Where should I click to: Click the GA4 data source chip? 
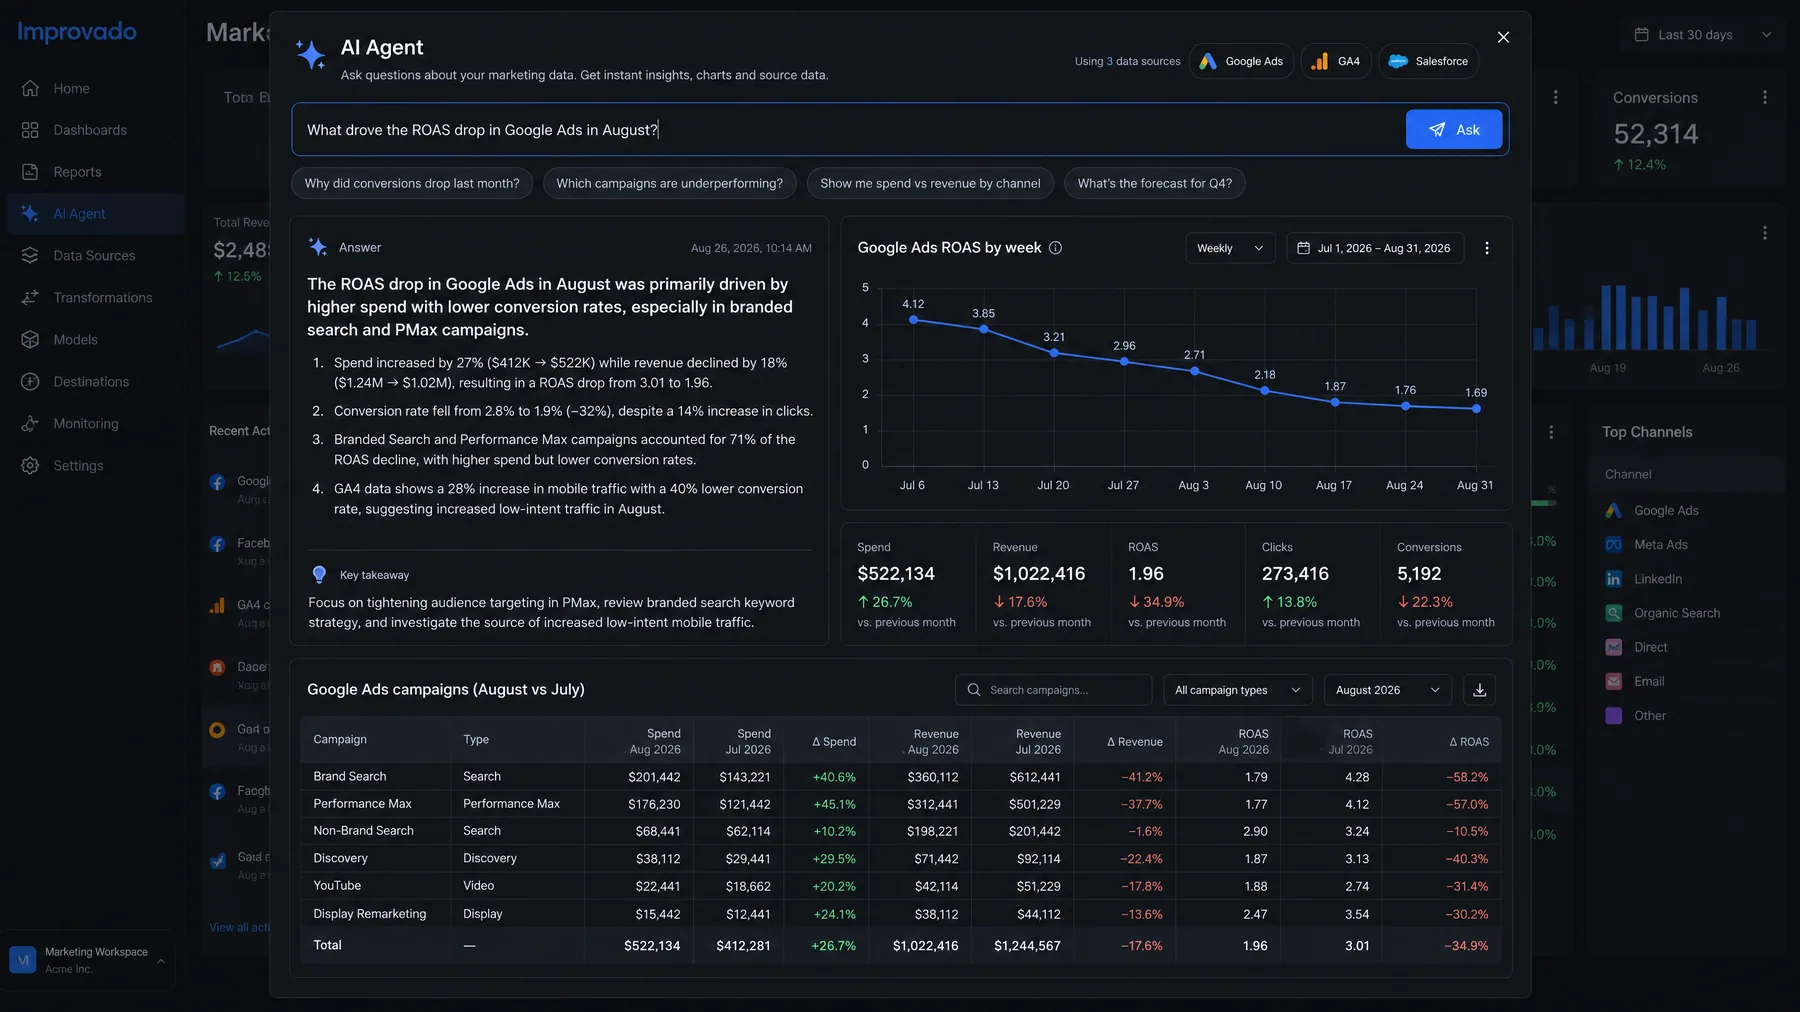pyautogui.click(x=1335, y=61)
